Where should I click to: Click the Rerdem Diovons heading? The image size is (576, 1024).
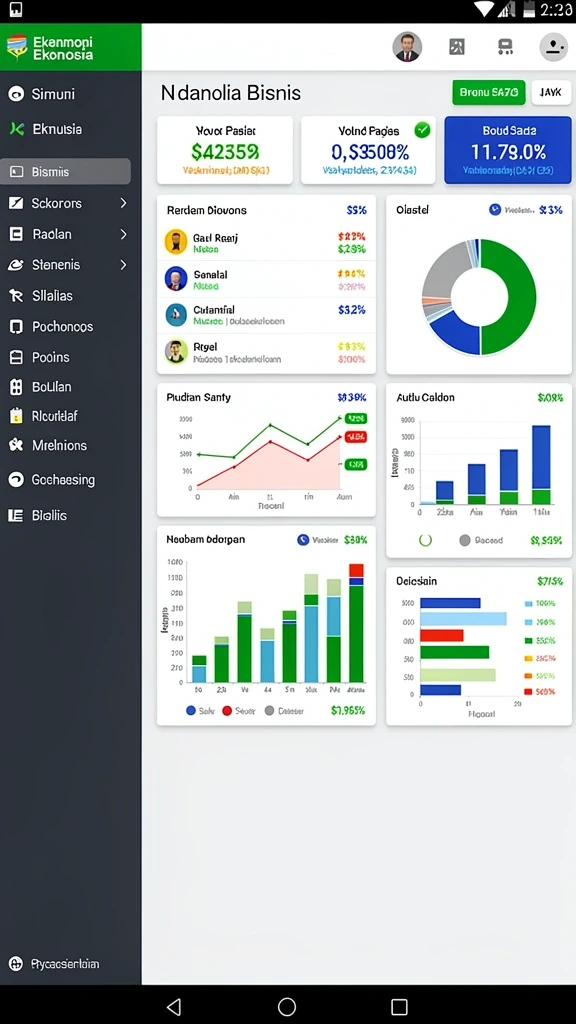(207, 210)
